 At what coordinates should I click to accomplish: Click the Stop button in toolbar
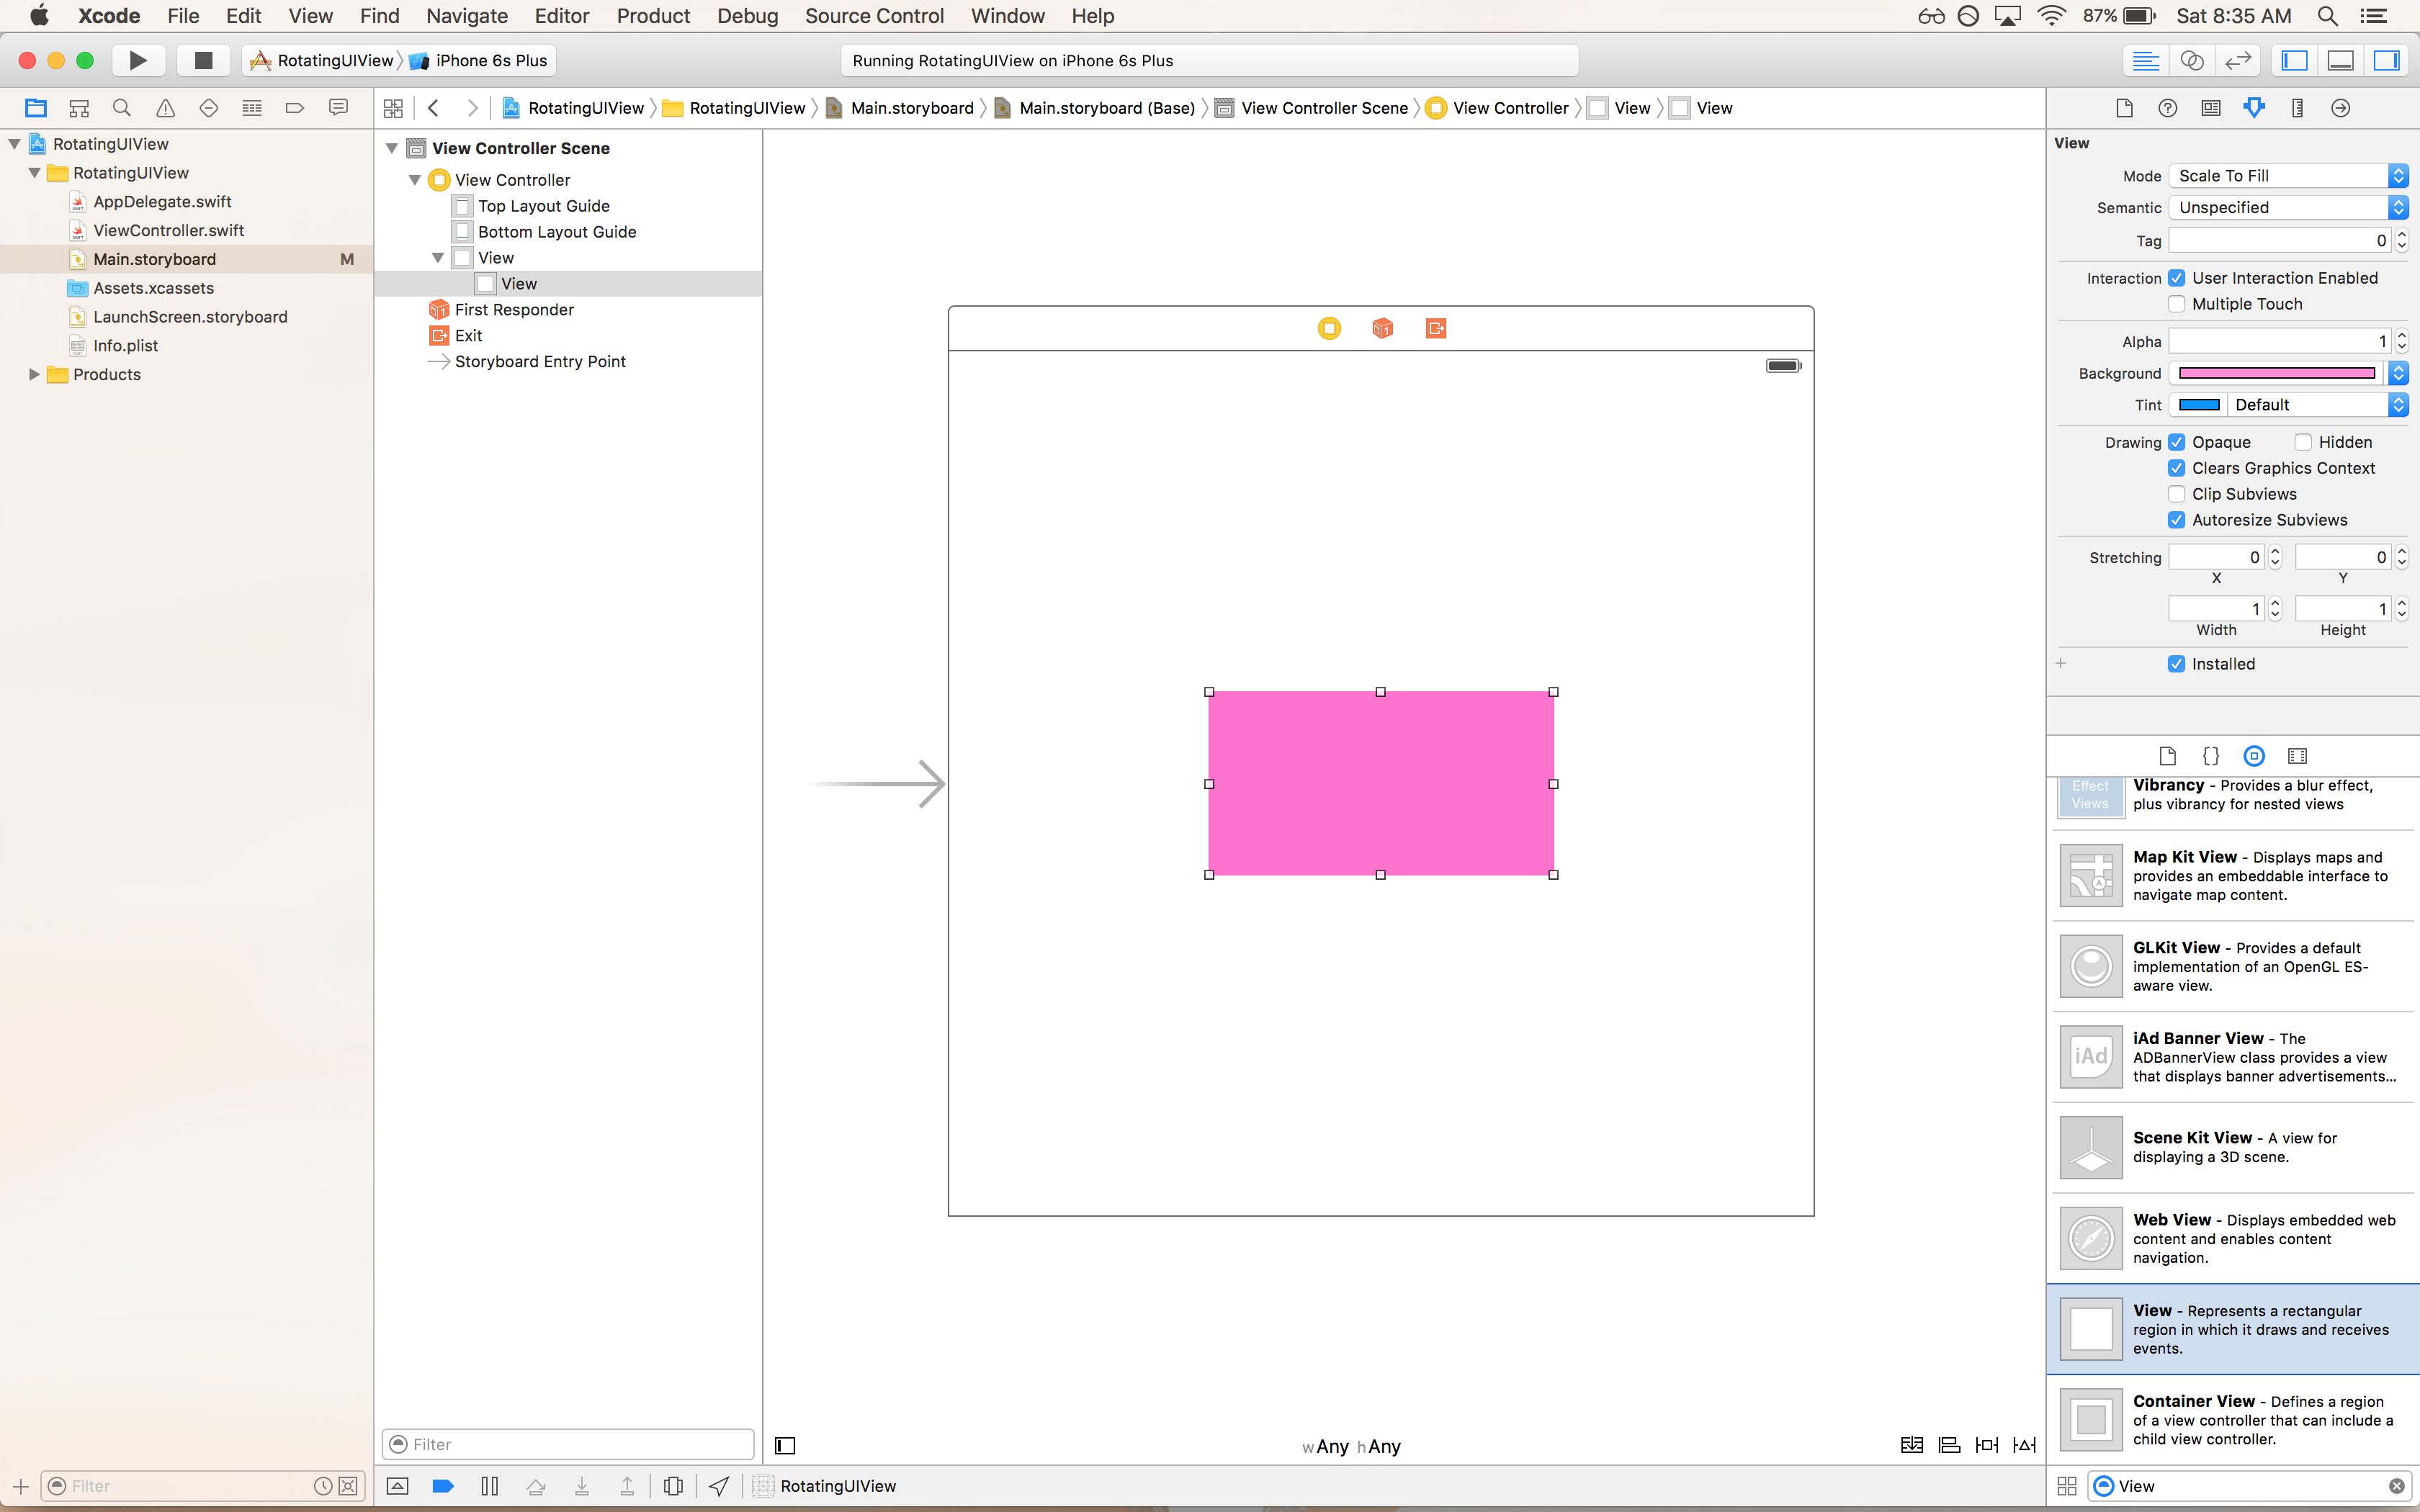(x=203, y=60)
